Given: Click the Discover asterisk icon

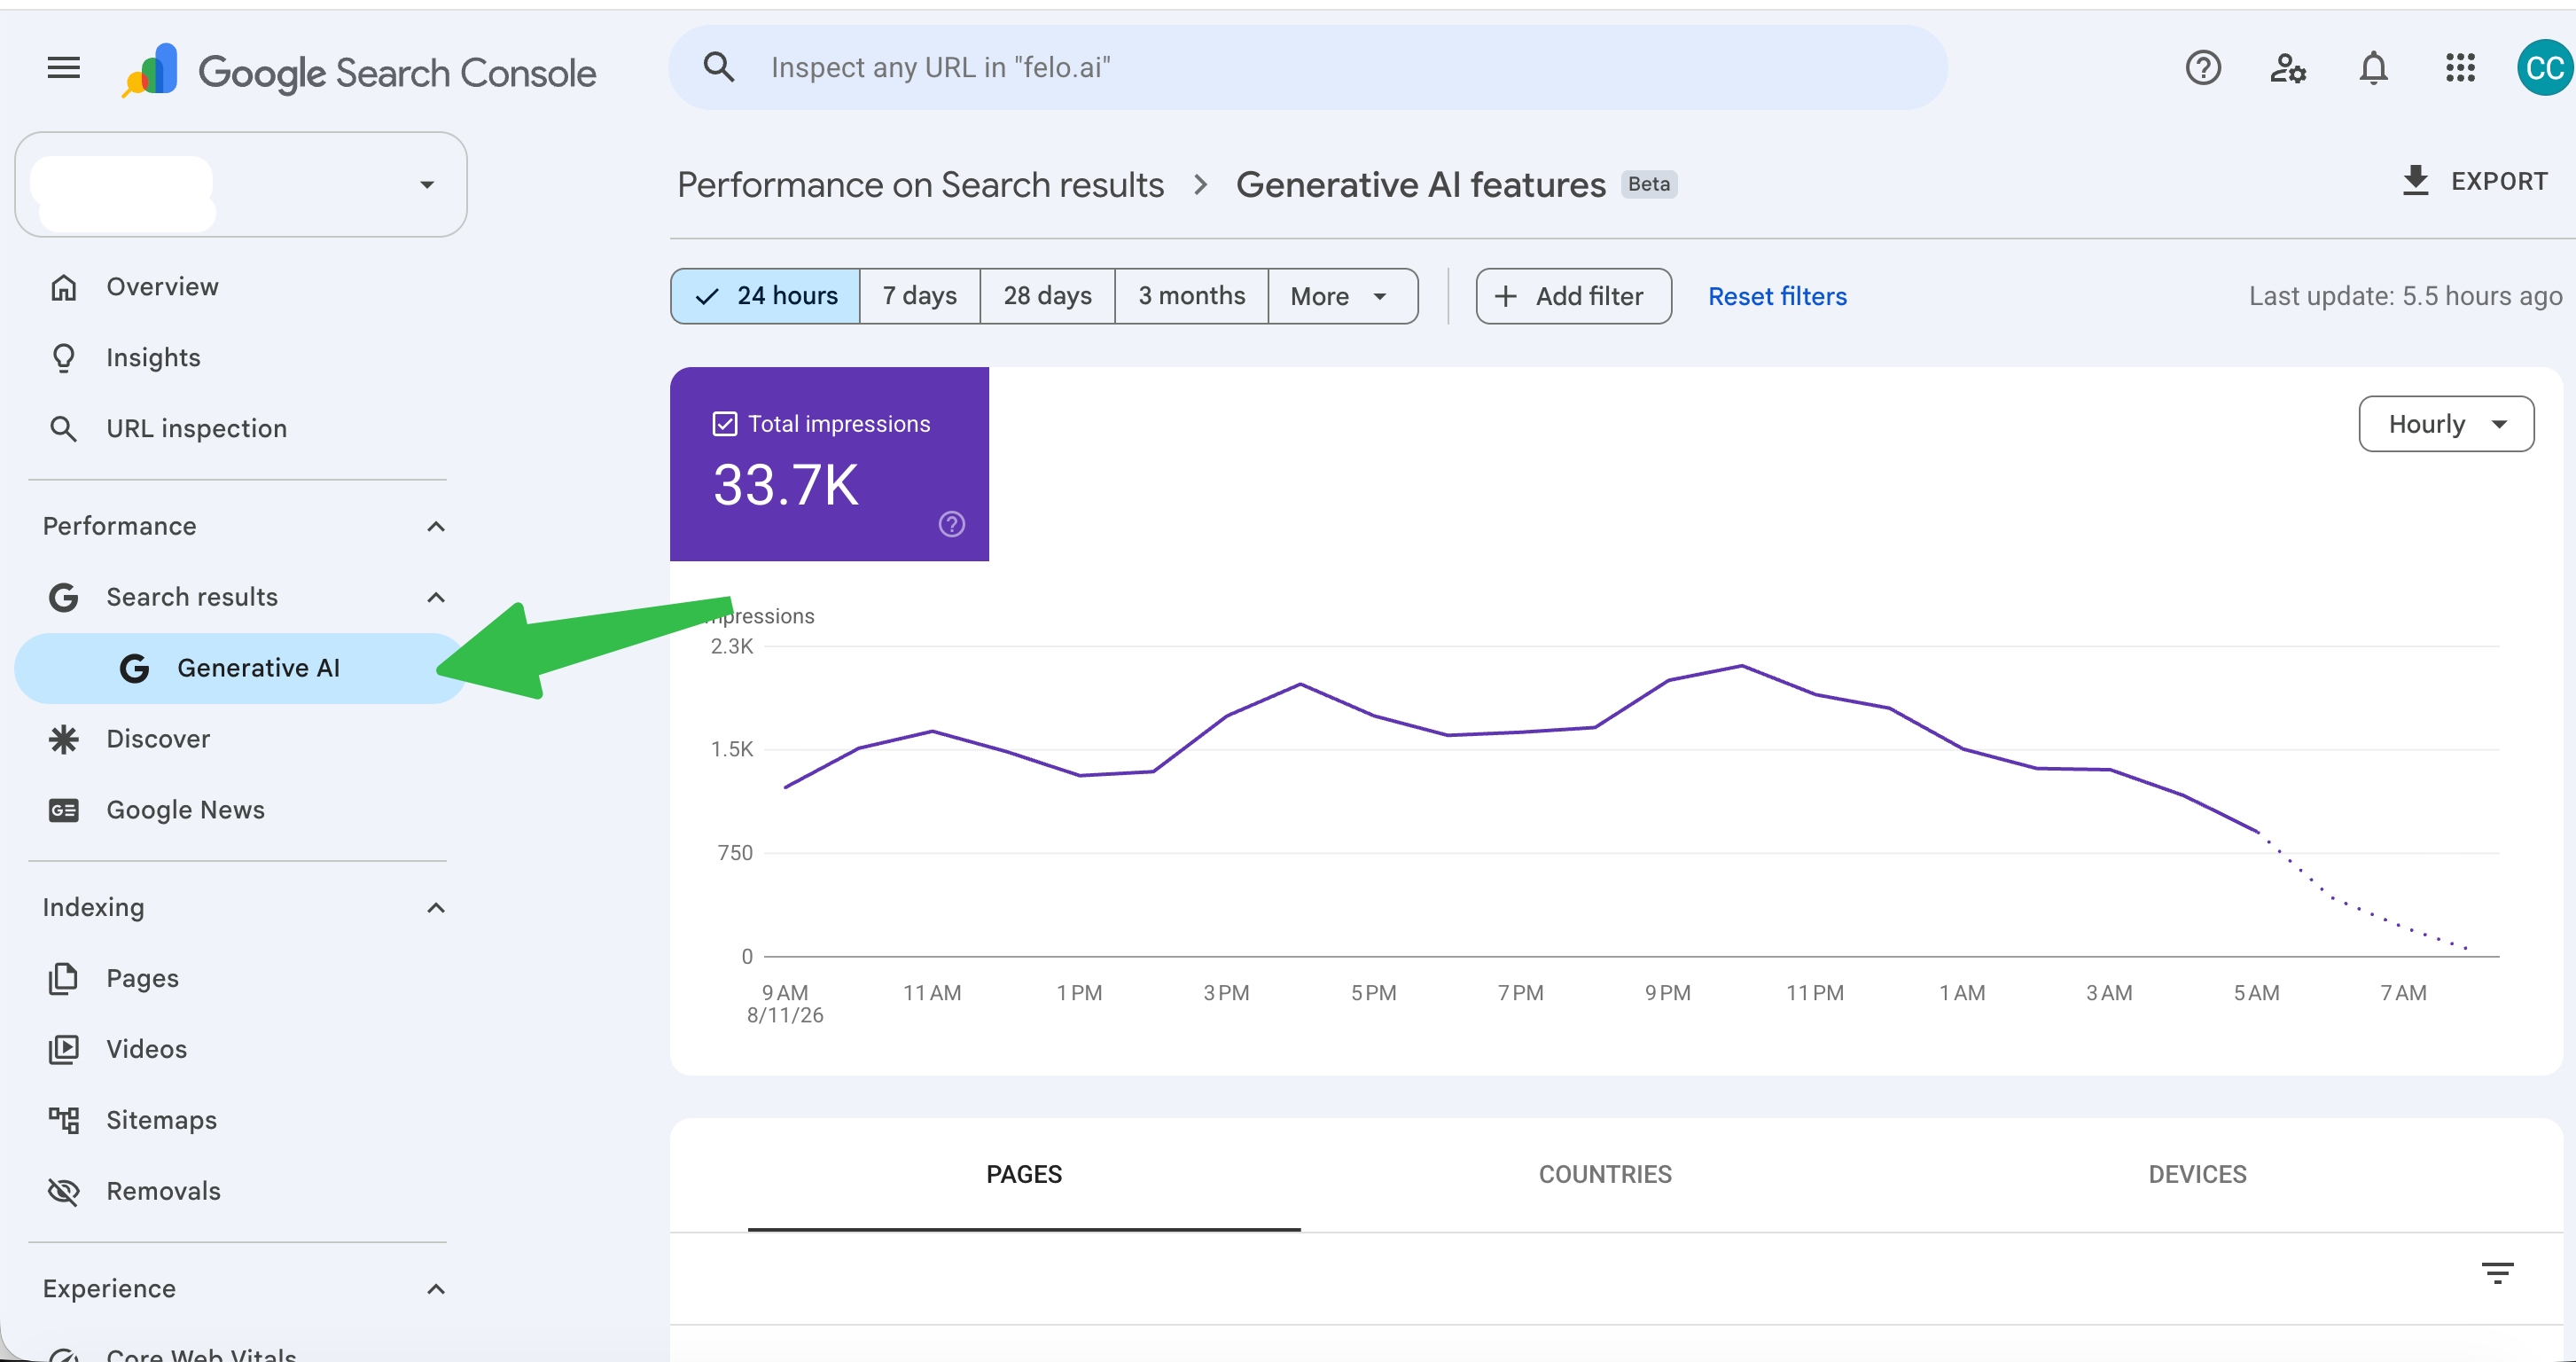Looking at the screenshot, I should point(64,739).
